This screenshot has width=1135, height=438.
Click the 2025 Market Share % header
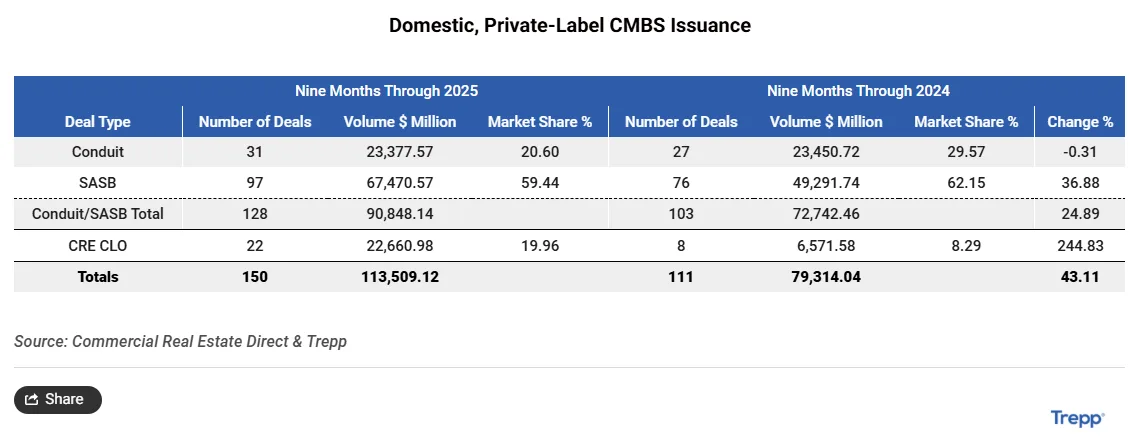pos(540,122)
